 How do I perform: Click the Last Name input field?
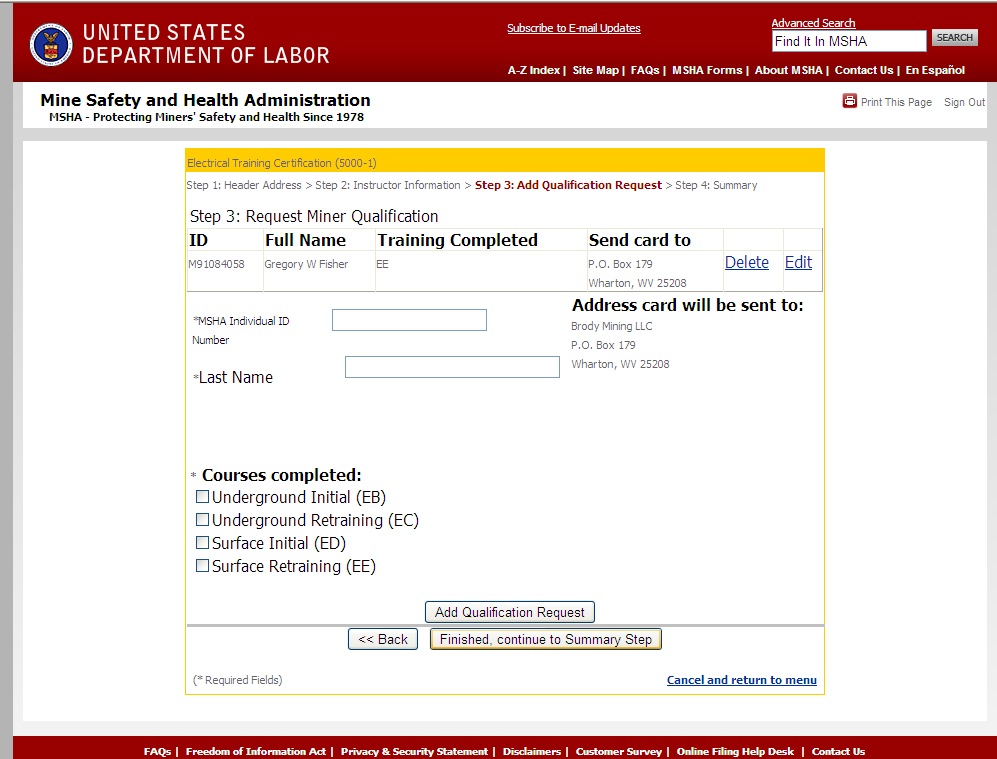pyautogui.click(x=452, y=367)
